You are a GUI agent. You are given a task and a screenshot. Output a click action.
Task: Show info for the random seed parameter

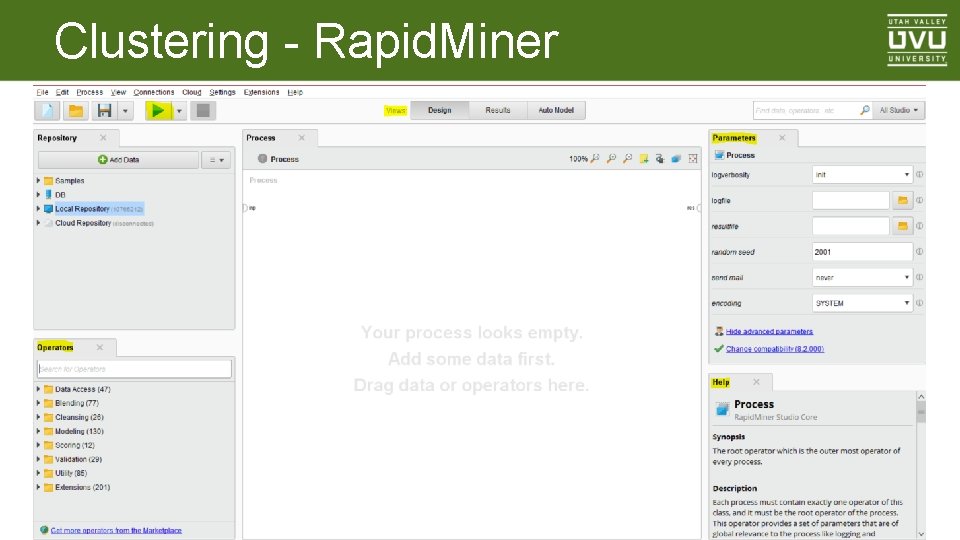point(920,252)
